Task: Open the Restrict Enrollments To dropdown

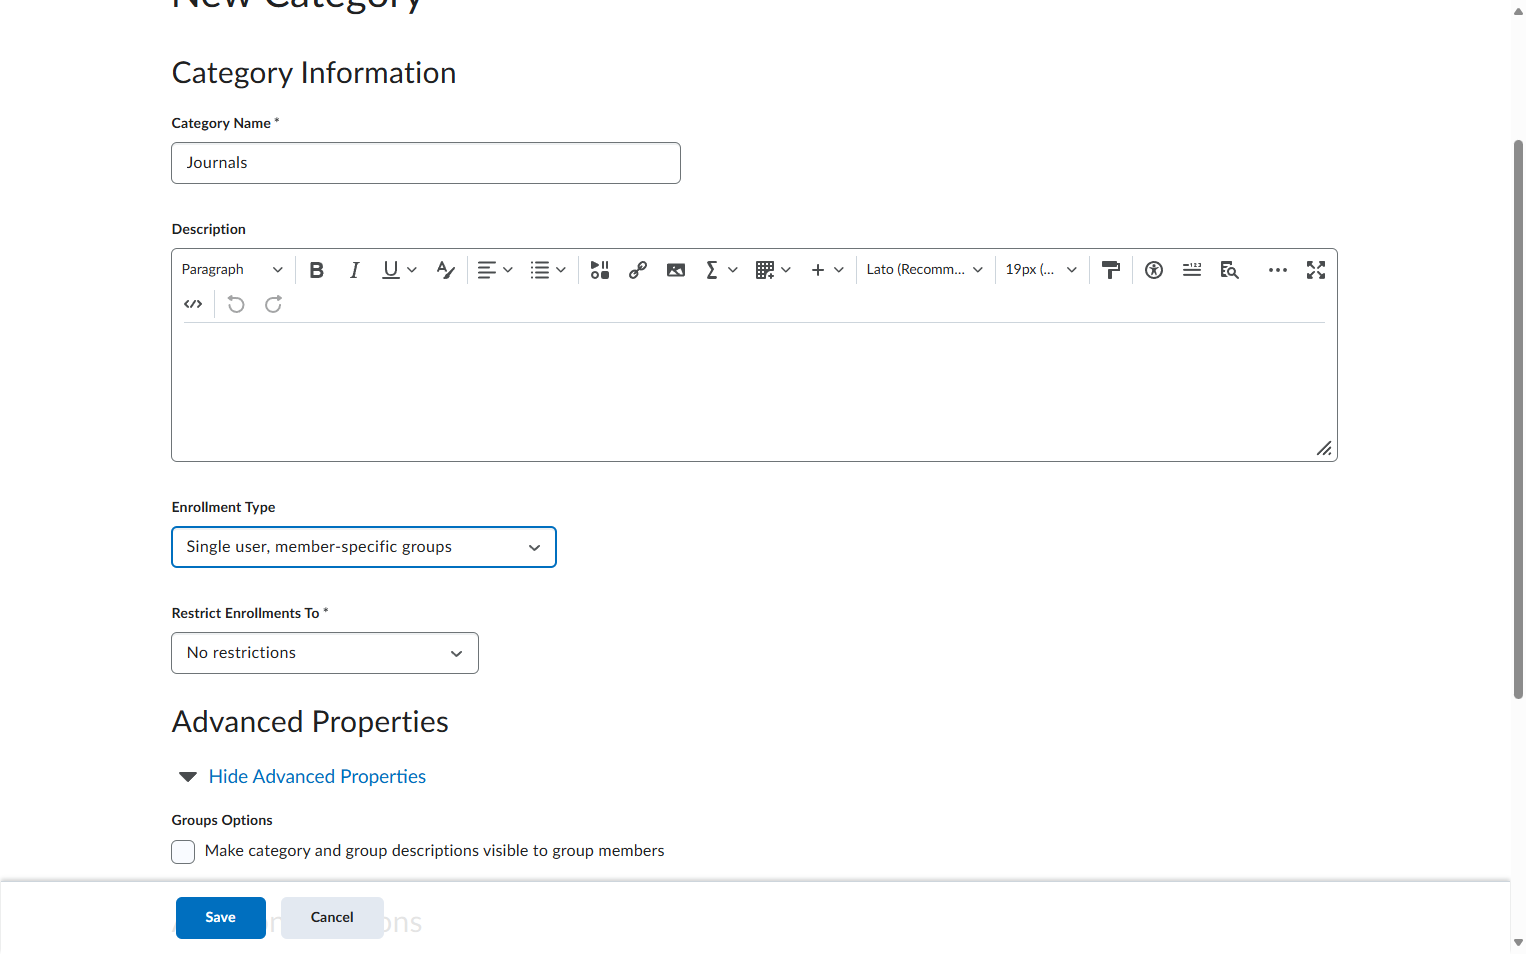Action: coord(325,653)
